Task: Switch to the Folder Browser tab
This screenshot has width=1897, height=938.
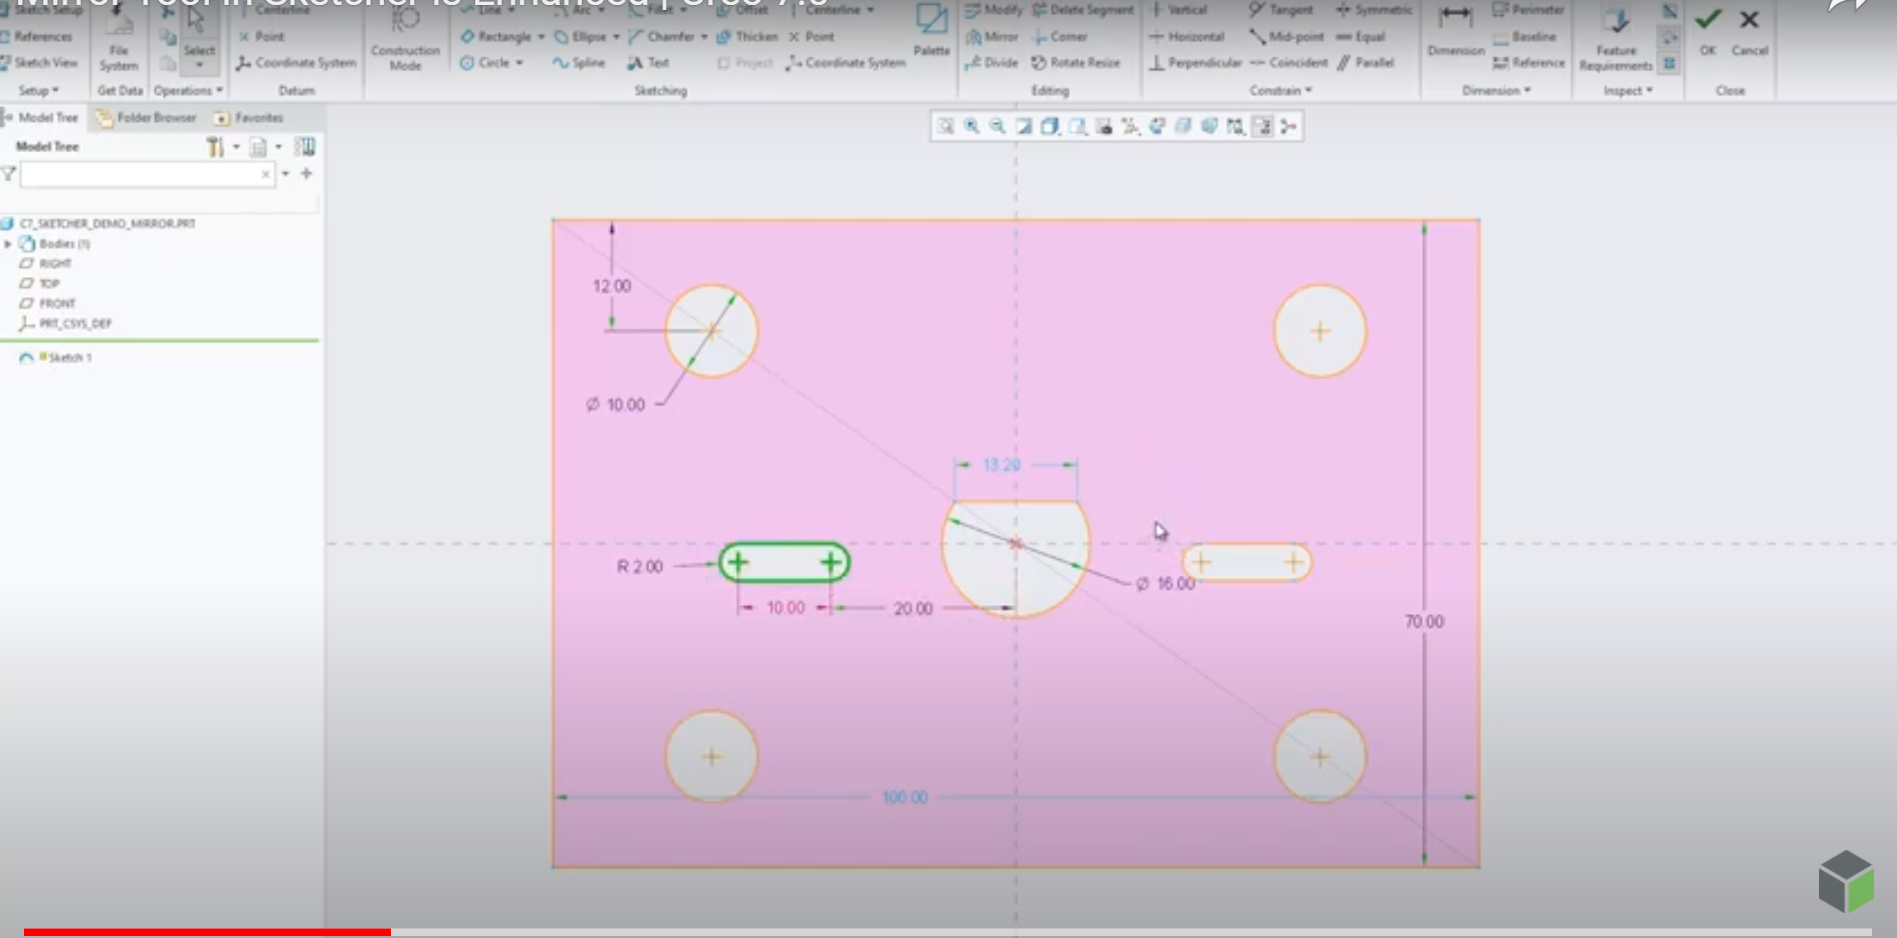Action: (x=154, y=117)
